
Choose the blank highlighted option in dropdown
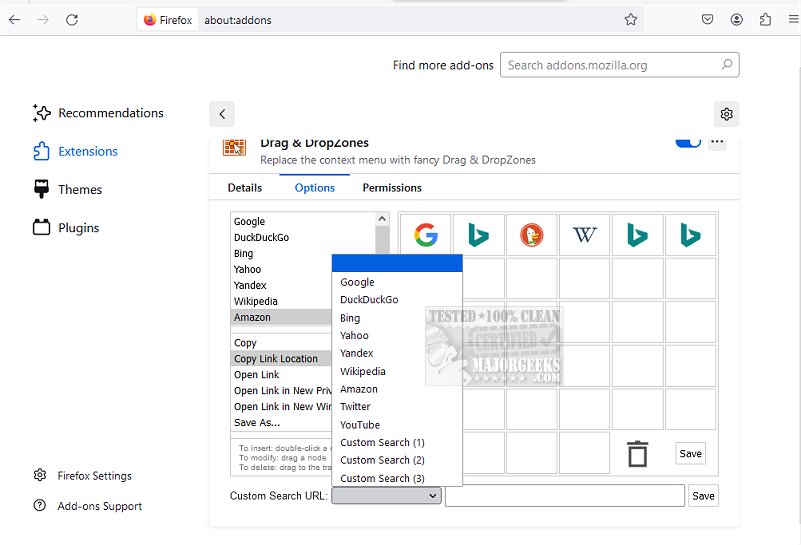click(397, 263)
